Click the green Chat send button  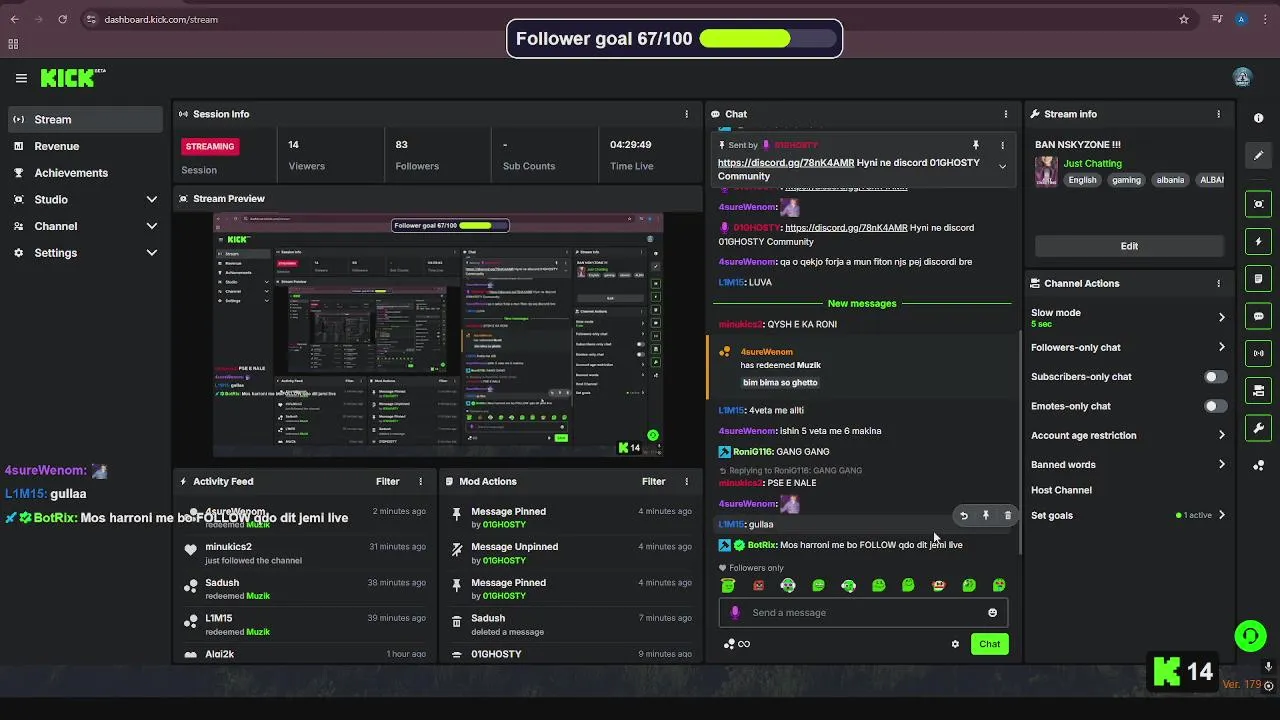coord(989,644)
